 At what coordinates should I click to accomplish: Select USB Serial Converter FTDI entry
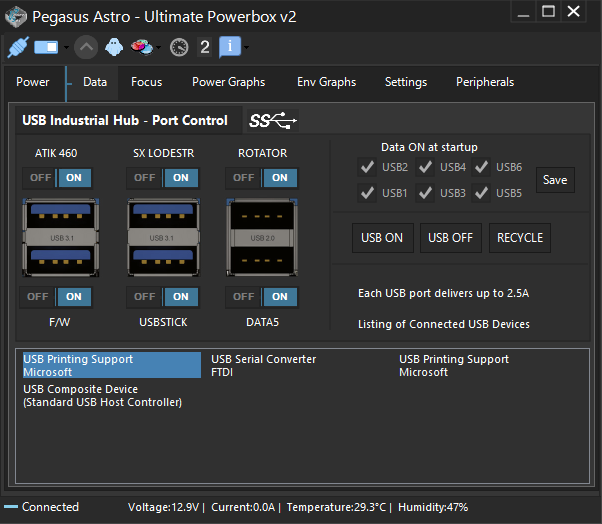264,365
